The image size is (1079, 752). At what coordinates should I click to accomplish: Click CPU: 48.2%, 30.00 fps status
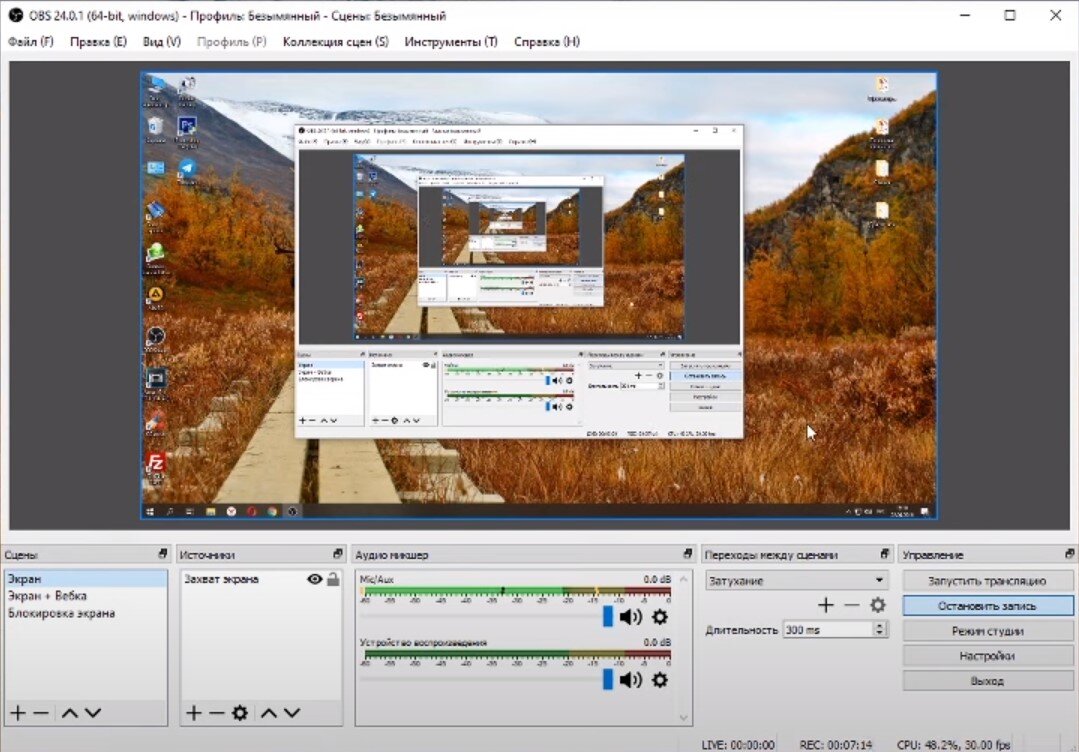pos(953,744)
